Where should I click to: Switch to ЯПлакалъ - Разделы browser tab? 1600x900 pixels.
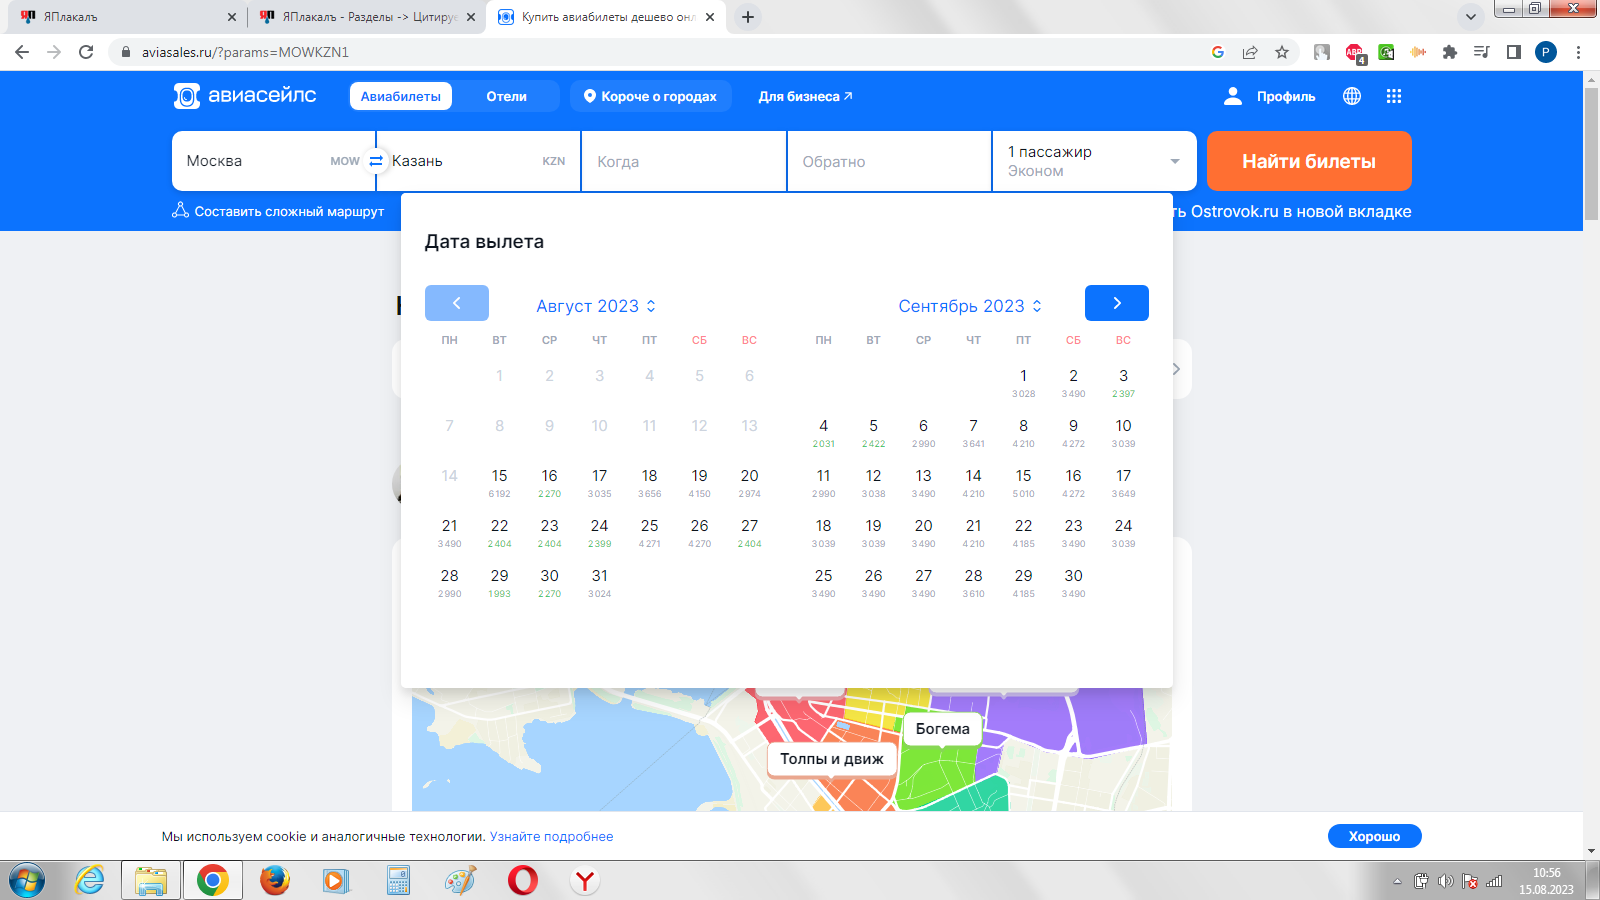pos(368,17)
